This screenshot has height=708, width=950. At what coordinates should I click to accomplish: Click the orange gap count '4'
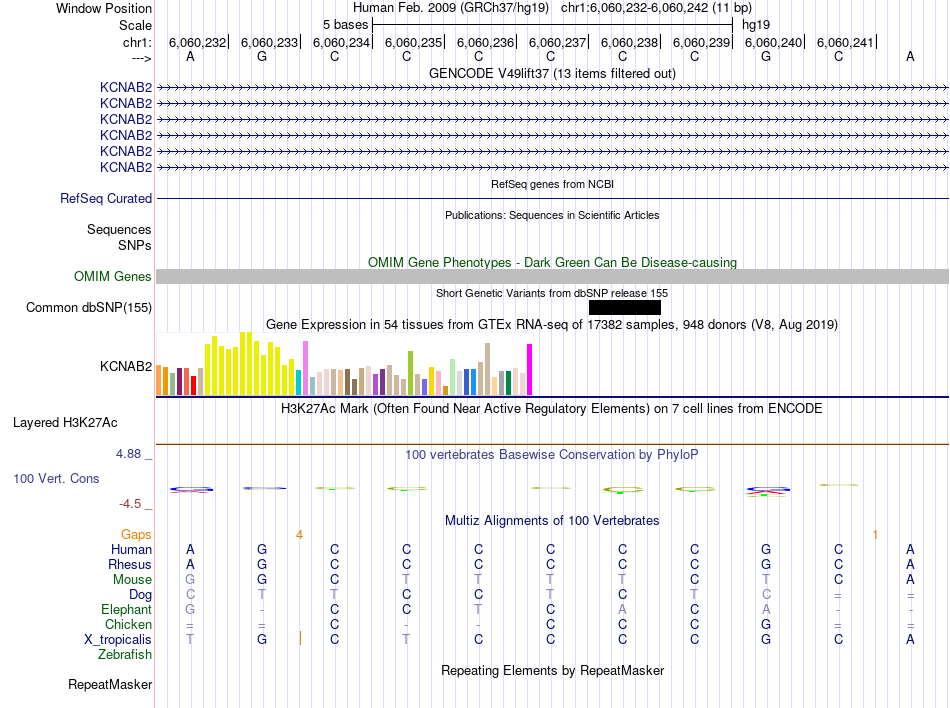tap(299, 534)
